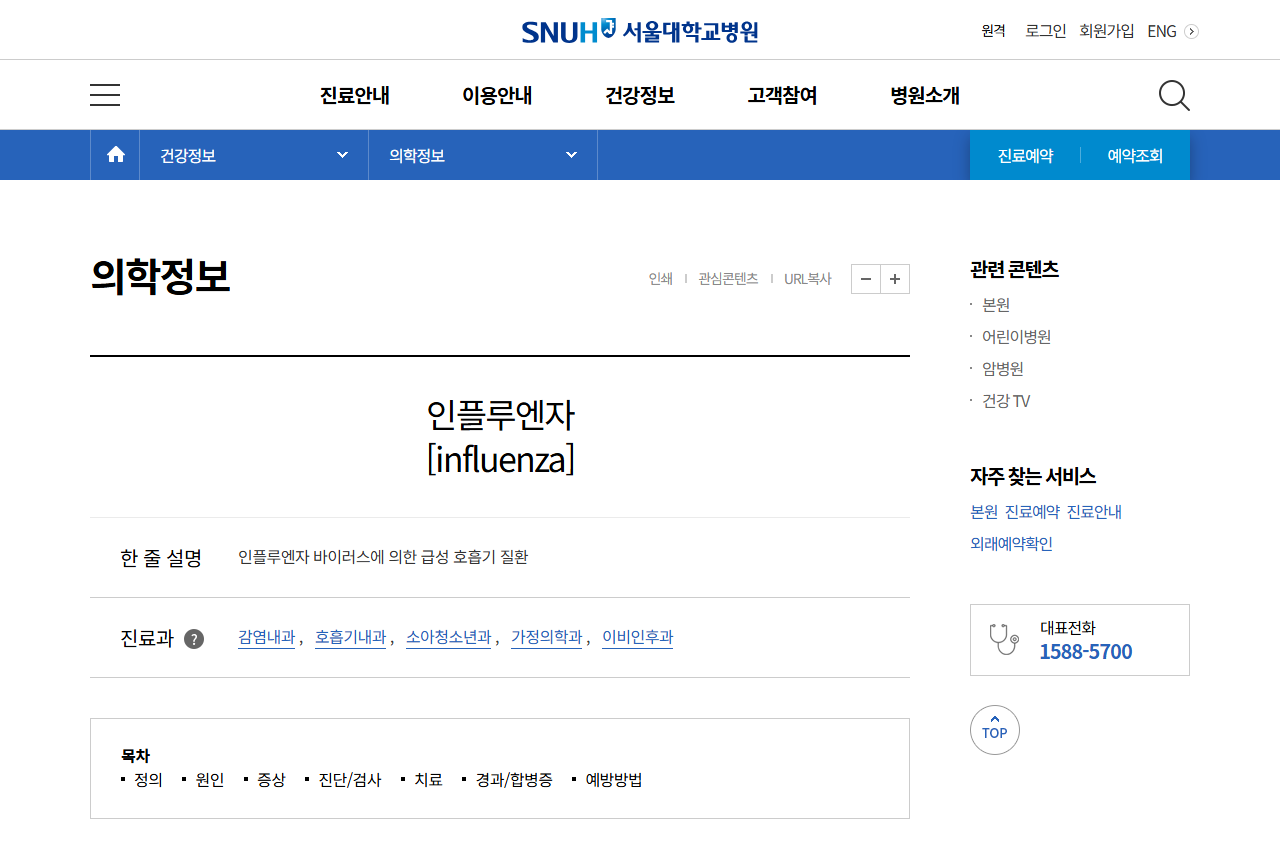This screenshot has width=1280, height=860.
Task: Click the 외래예약확인 link
Action: [1011, 544]
